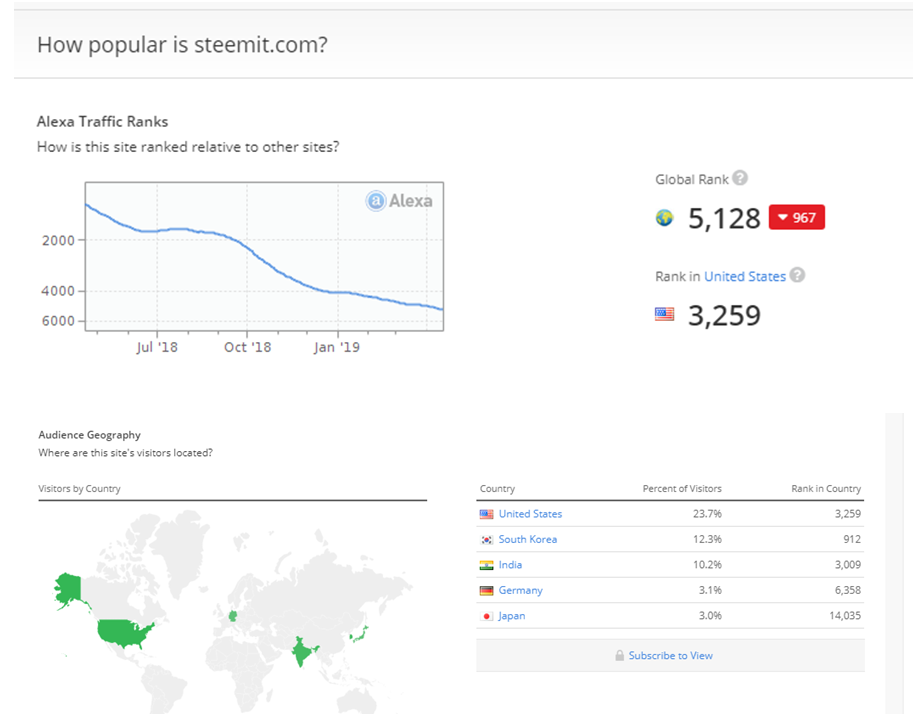Click the site ranking question subtitle
This screenshot has height=714, width=913.
[187, 147]
